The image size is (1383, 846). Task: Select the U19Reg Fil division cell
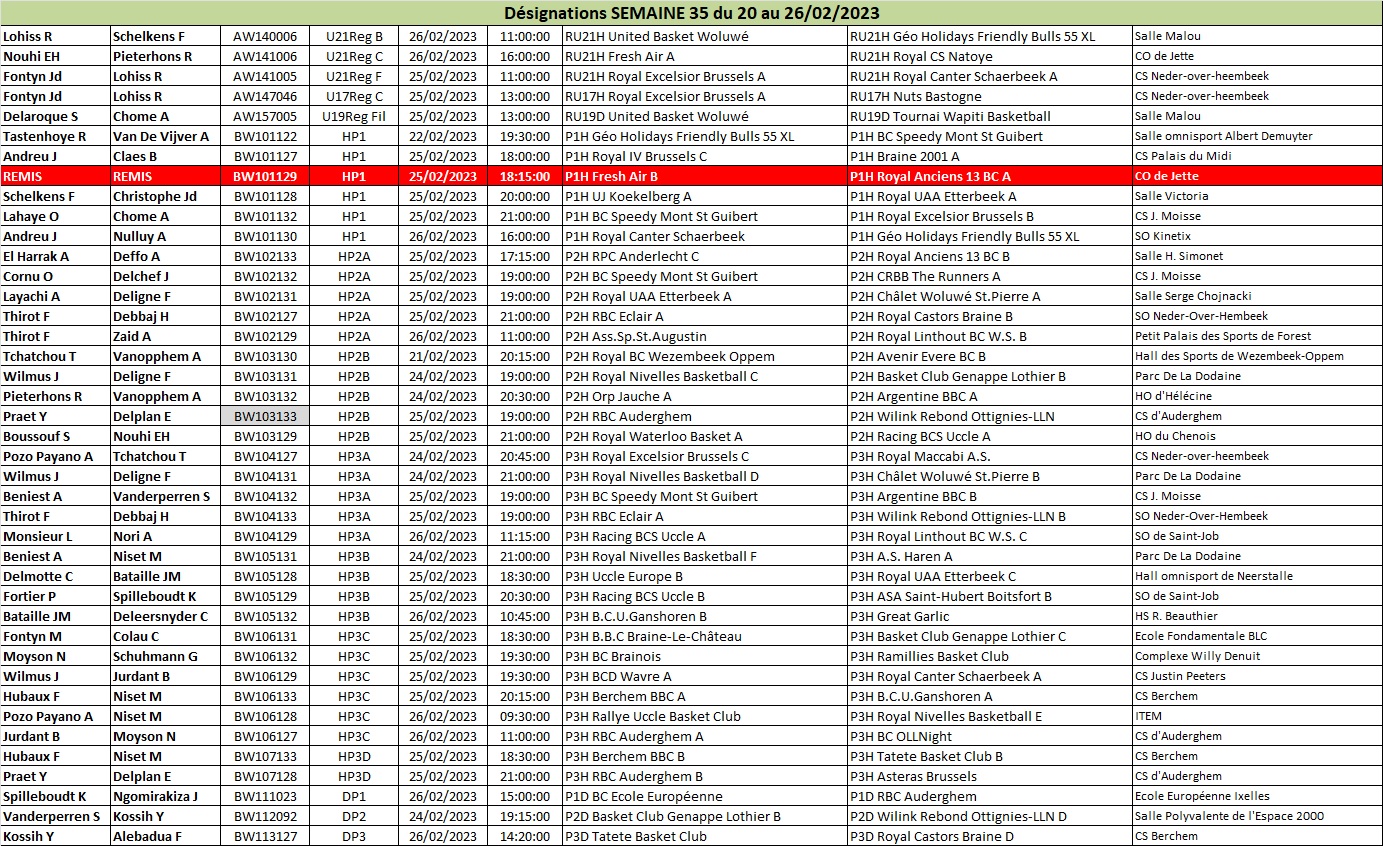pos(354,116)
